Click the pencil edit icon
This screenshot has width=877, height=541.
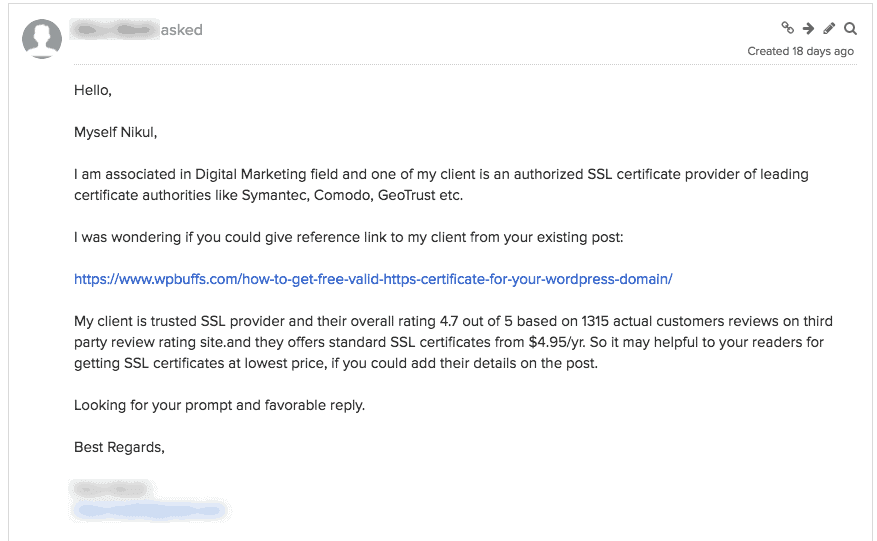(x=829, y=28)
